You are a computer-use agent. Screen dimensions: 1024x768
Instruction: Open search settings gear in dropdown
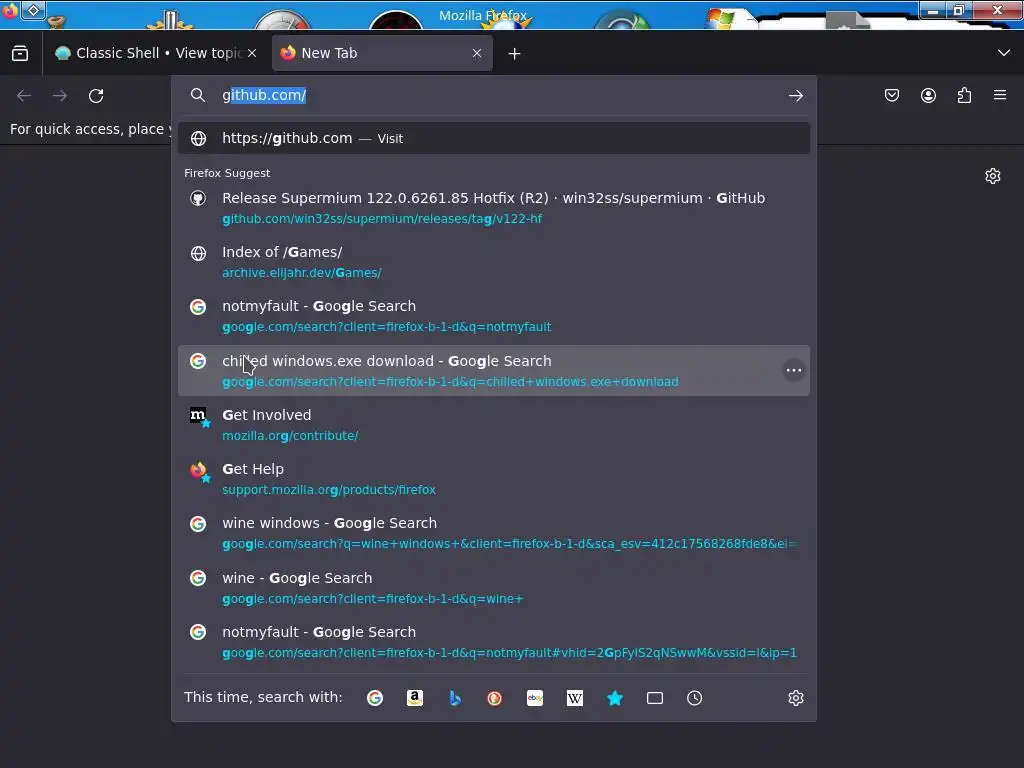[x=795, y=698]
